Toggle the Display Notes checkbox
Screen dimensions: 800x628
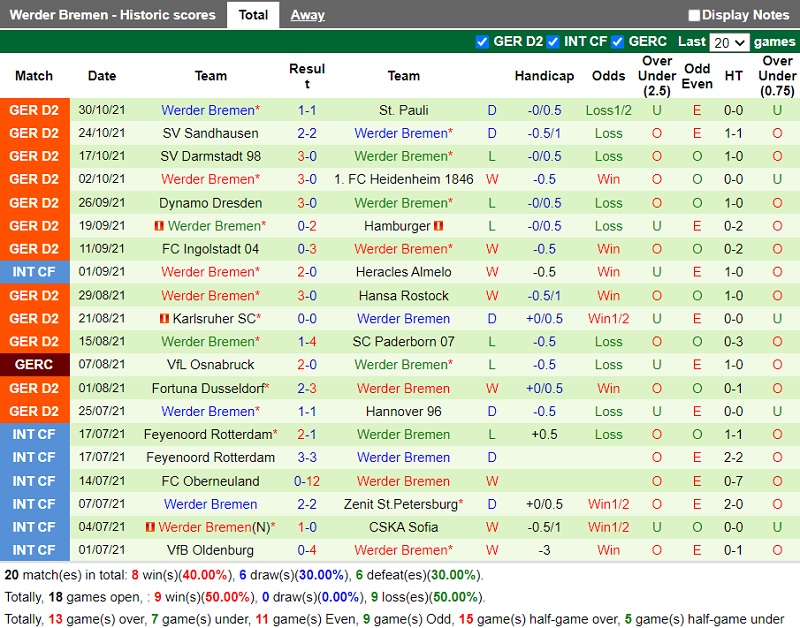click(x=694, y=15)
